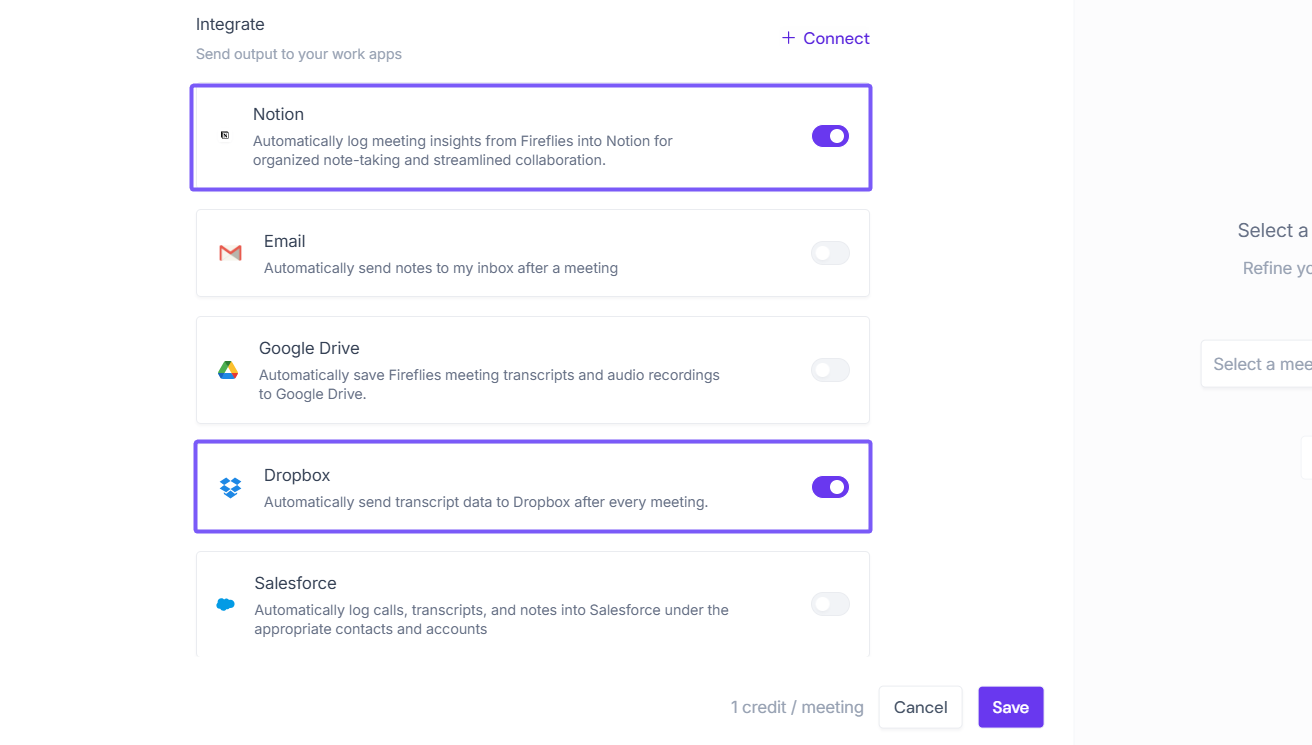Click the Dropbox logo icon
Screen dimensions: 1312x745
point(231,487)
